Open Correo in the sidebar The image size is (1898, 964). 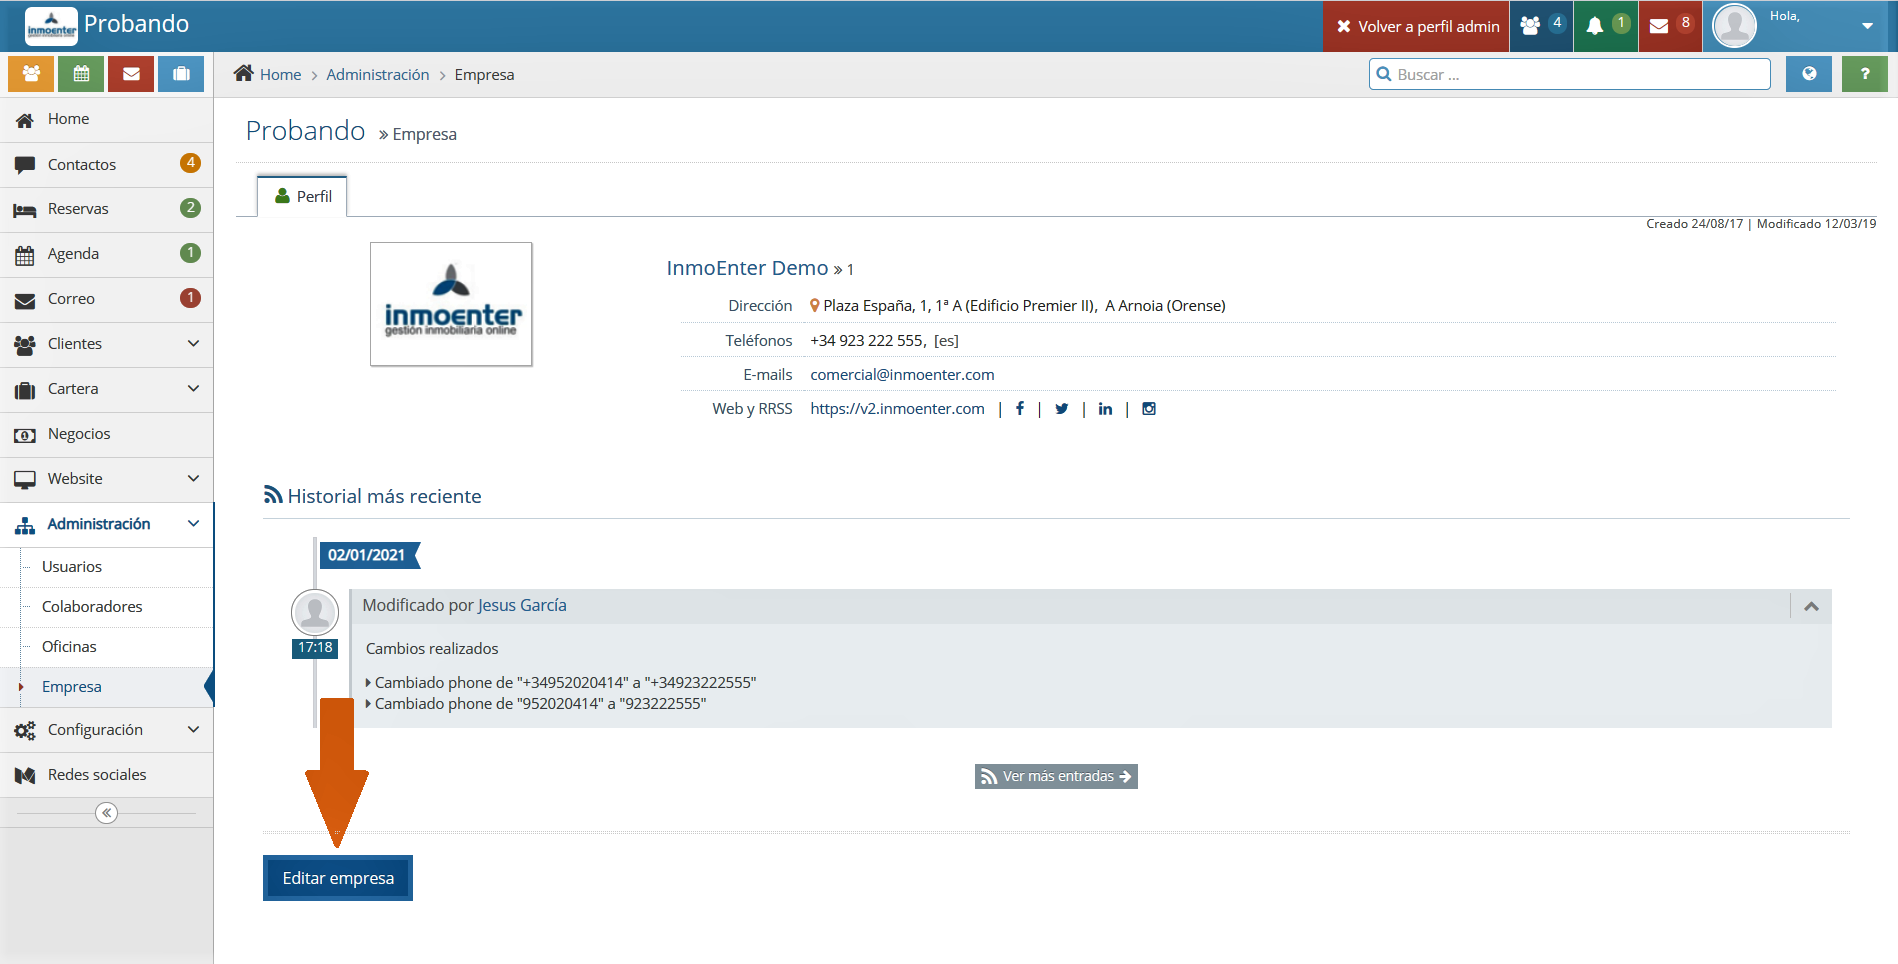(106, 299)
